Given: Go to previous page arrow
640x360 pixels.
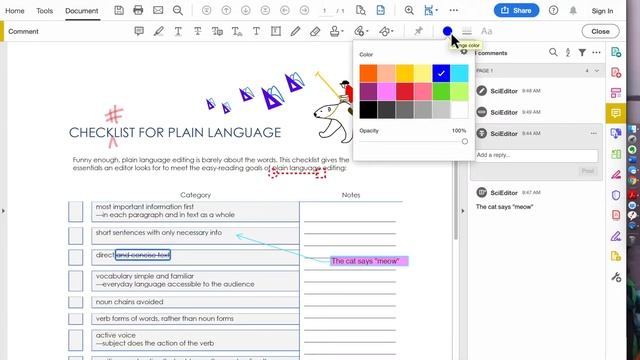Looking at the screenshot, I should click(x=226, y=11).
